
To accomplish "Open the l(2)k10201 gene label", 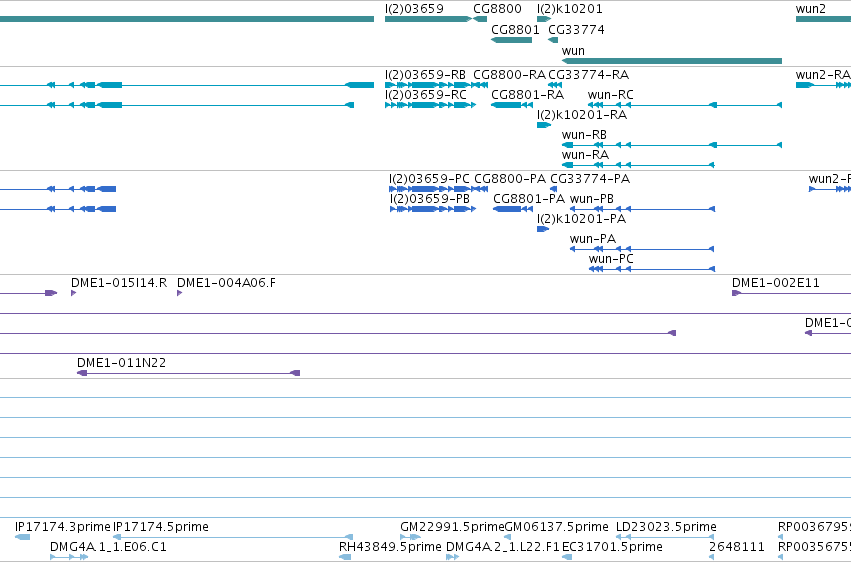I will [569, 9].
